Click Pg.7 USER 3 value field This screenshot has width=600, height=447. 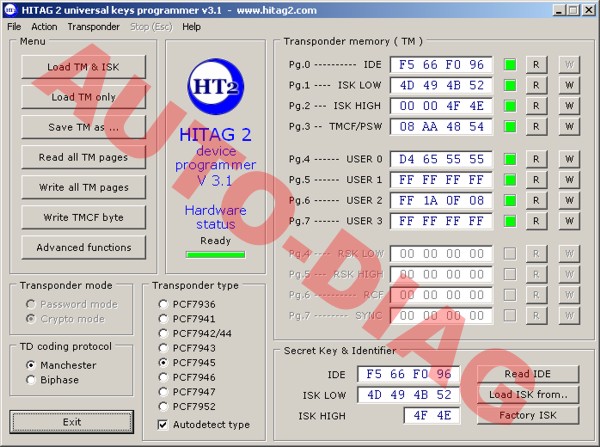441,221
